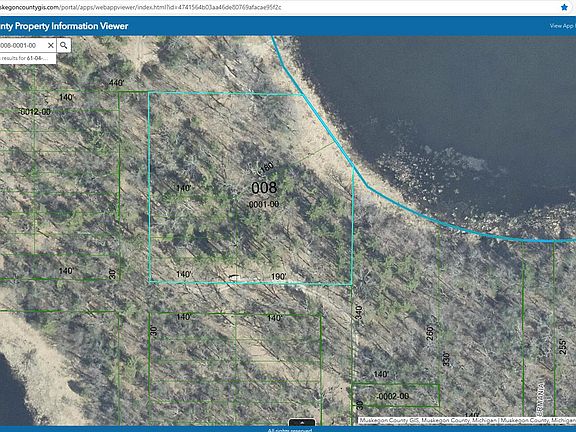Viewport: 576px width, 432px height.
Task: Bookmark this page with the star icon
Action: click(x=564, y=7)
